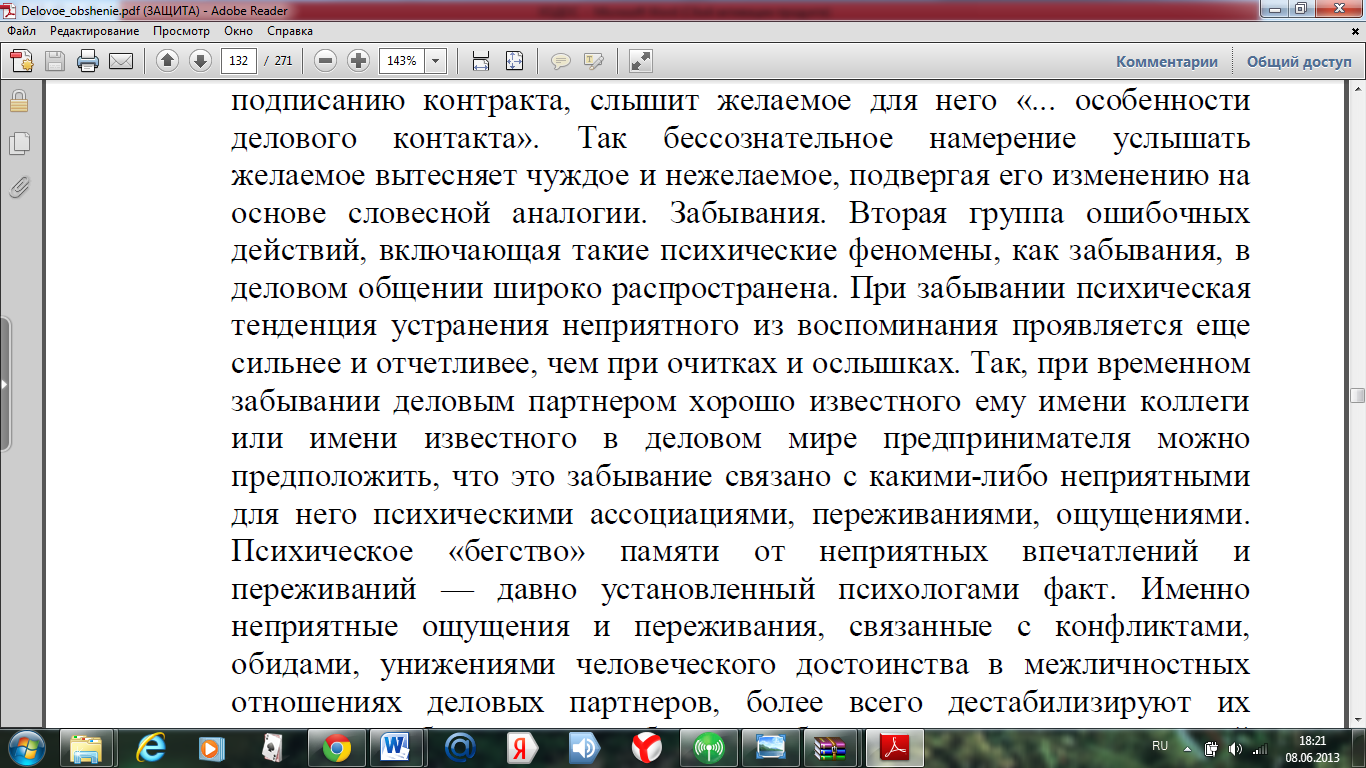1366x768 pixels.
Task: Open the Окно menu
Action: [x=239, y=31]
